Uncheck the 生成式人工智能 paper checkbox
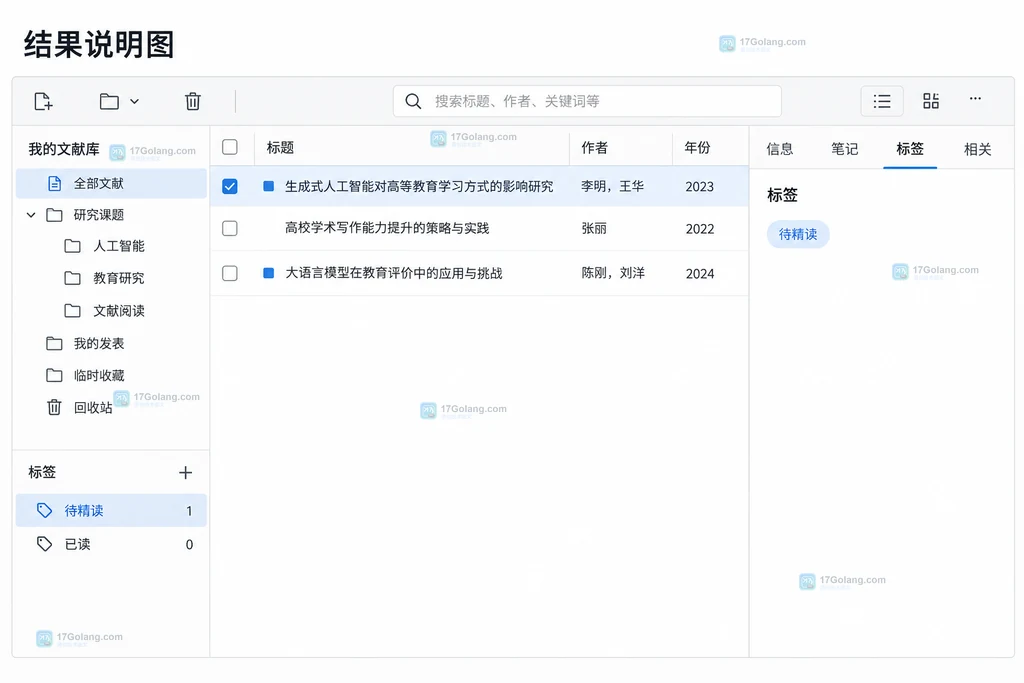The height and width of the screenshot is (683, 1024). [230, 187]
